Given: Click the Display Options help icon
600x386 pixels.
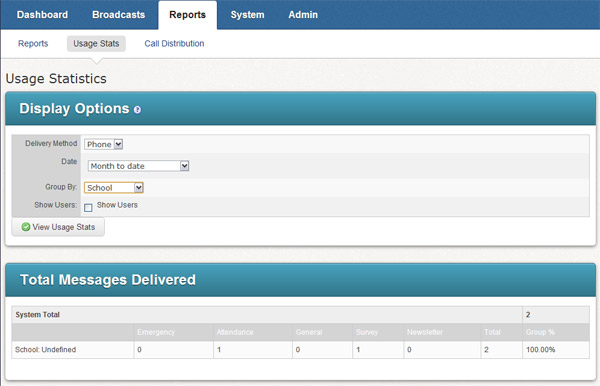Looking at the screenshot, I should [x=137, y=110].
